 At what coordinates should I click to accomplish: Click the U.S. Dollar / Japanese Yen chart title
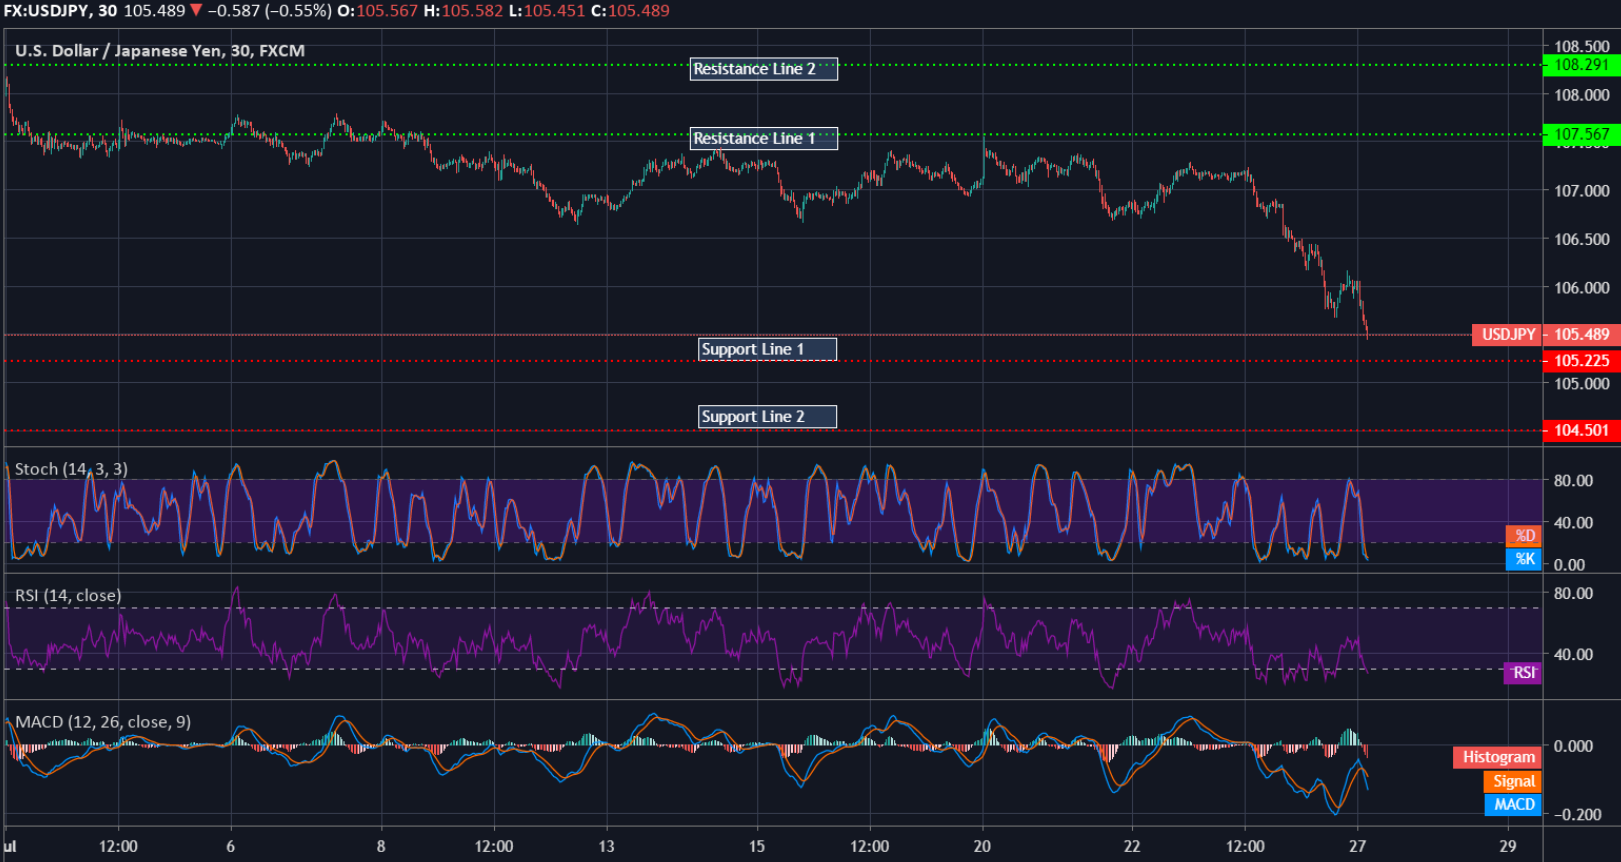tap(160, 50)
